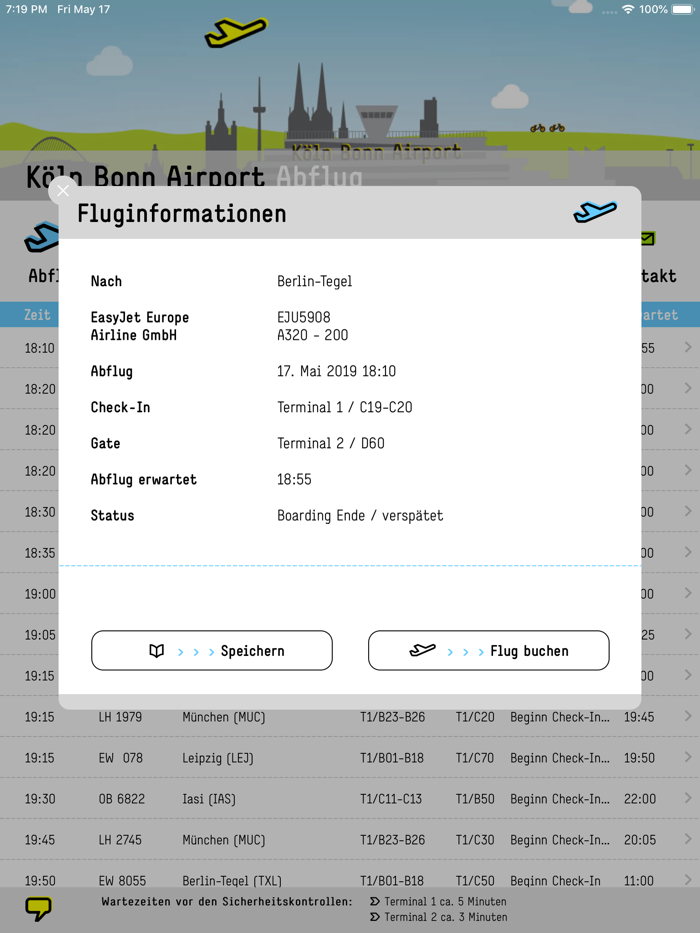The height and width of the screenshot is (933, 700).
Task: Expand chevron on the 19:00 row
Action: point(688,593)
